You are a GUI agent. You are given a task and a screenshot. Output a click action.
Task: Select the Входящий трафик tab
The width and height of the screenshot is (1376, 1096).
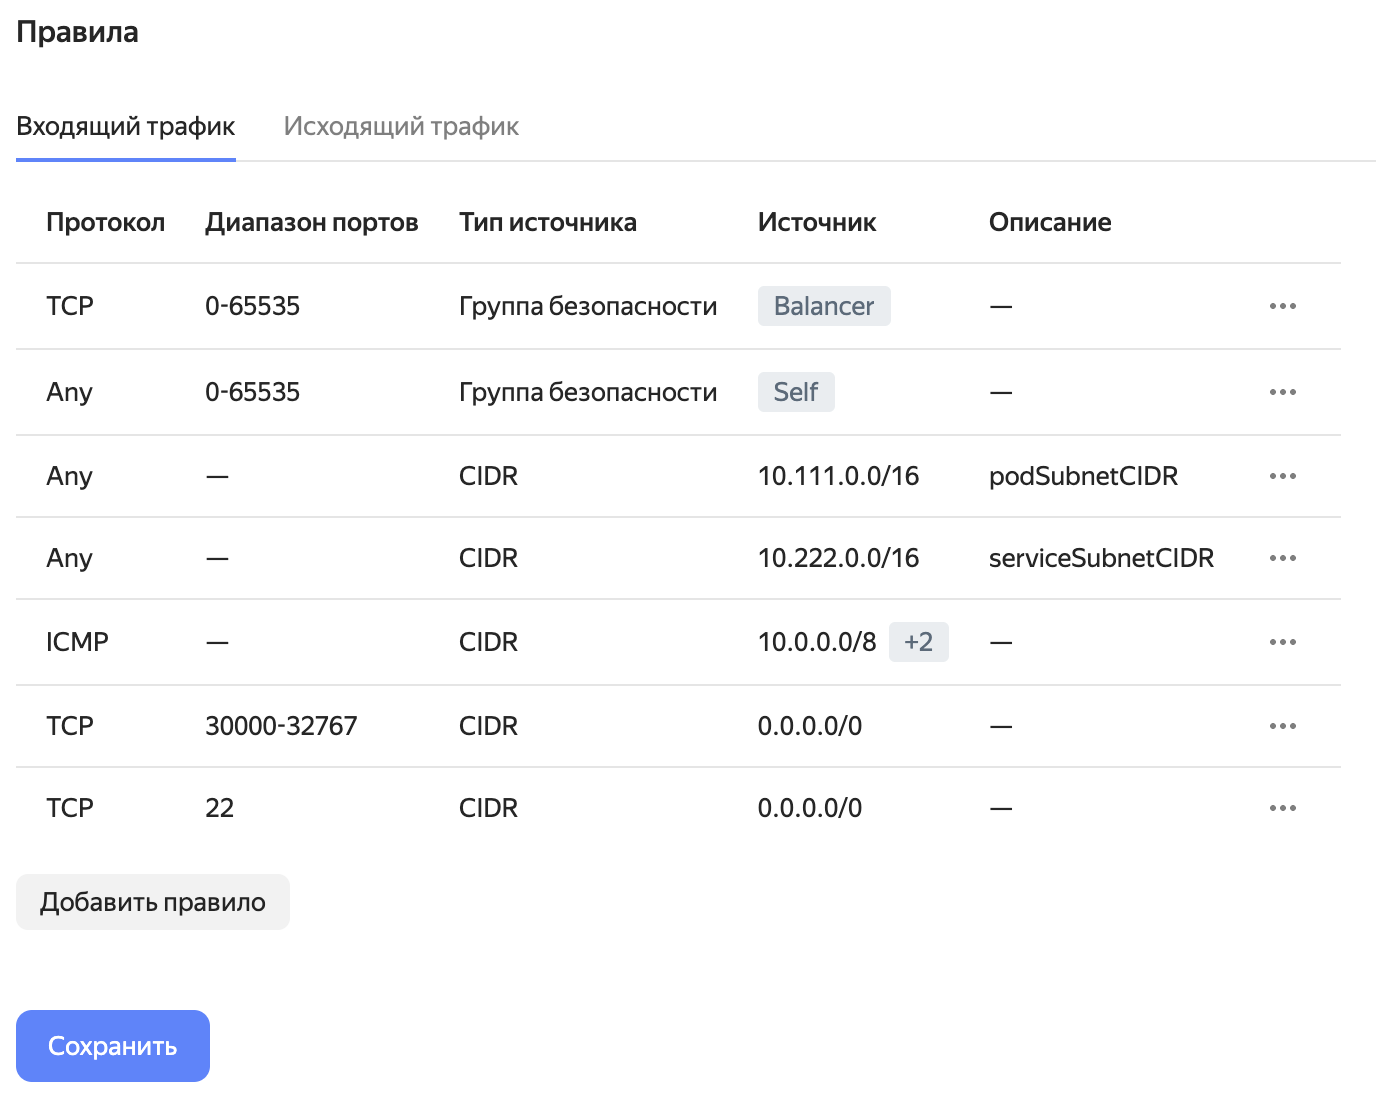[125, 126]
